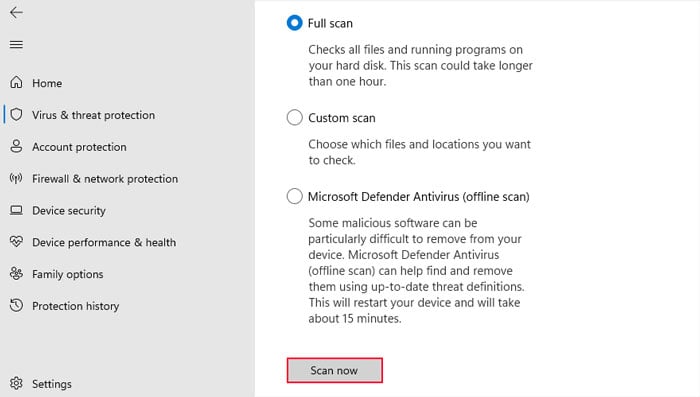Start the scan with Scan now
The width and height of the screenshot is (700, 397).
click(334, 370)
